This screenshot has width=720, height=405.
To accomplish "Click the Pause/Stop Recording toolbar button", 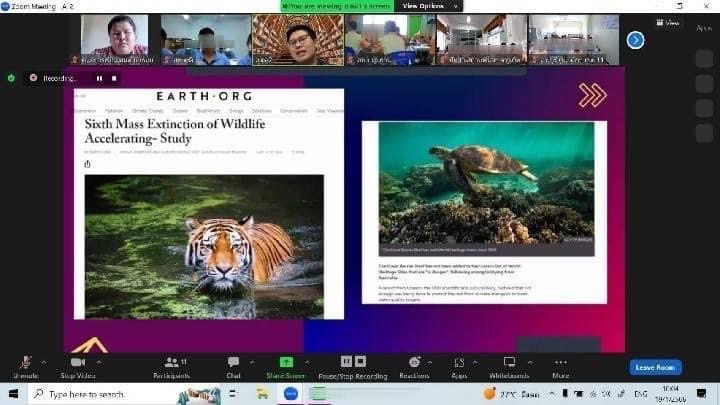I will tap(352, 364).
